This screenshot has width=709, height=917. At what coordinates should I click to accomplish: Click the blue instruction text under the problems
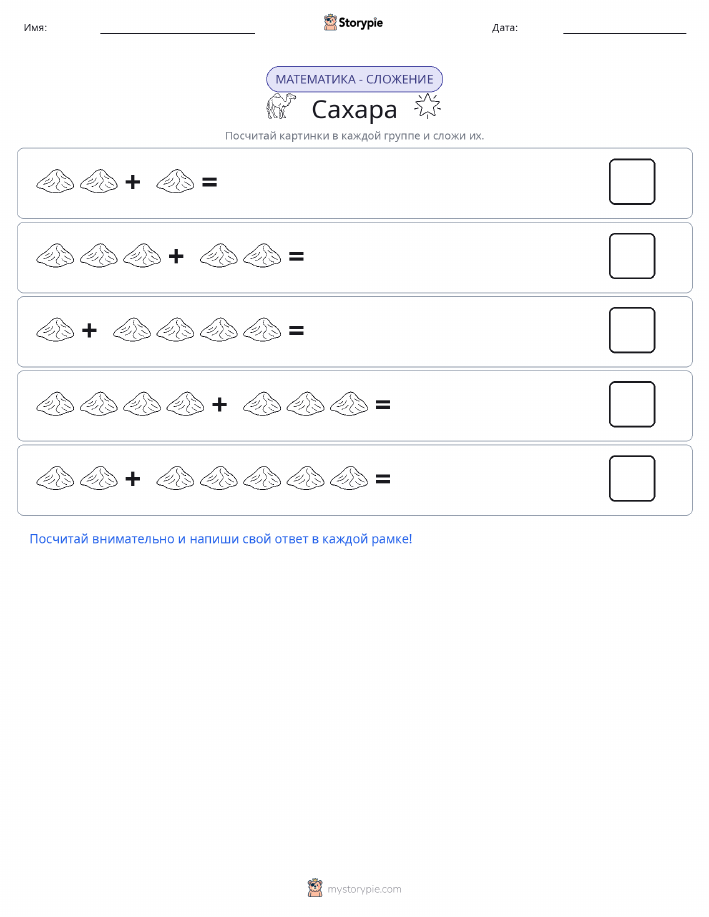pos(221,539)
